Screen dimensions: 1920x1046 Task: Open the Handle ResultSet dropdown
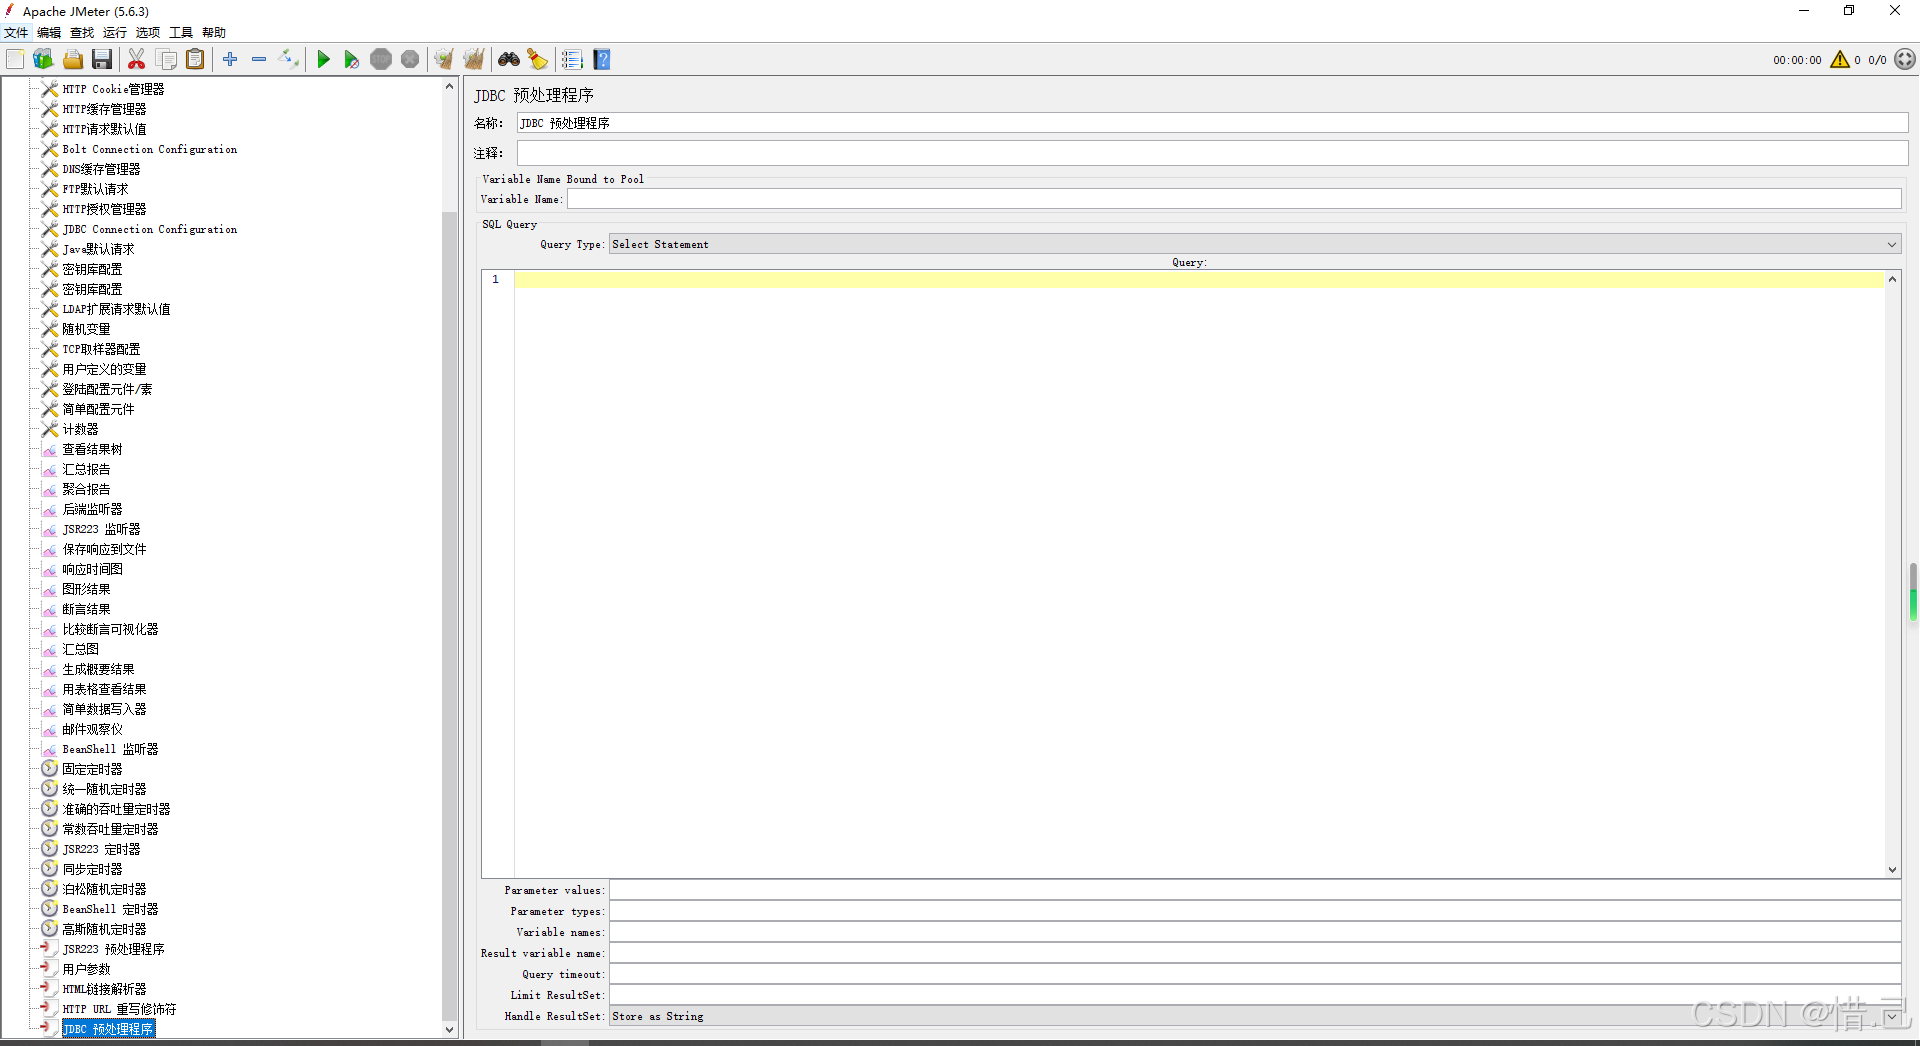tap(1255, 1016)
